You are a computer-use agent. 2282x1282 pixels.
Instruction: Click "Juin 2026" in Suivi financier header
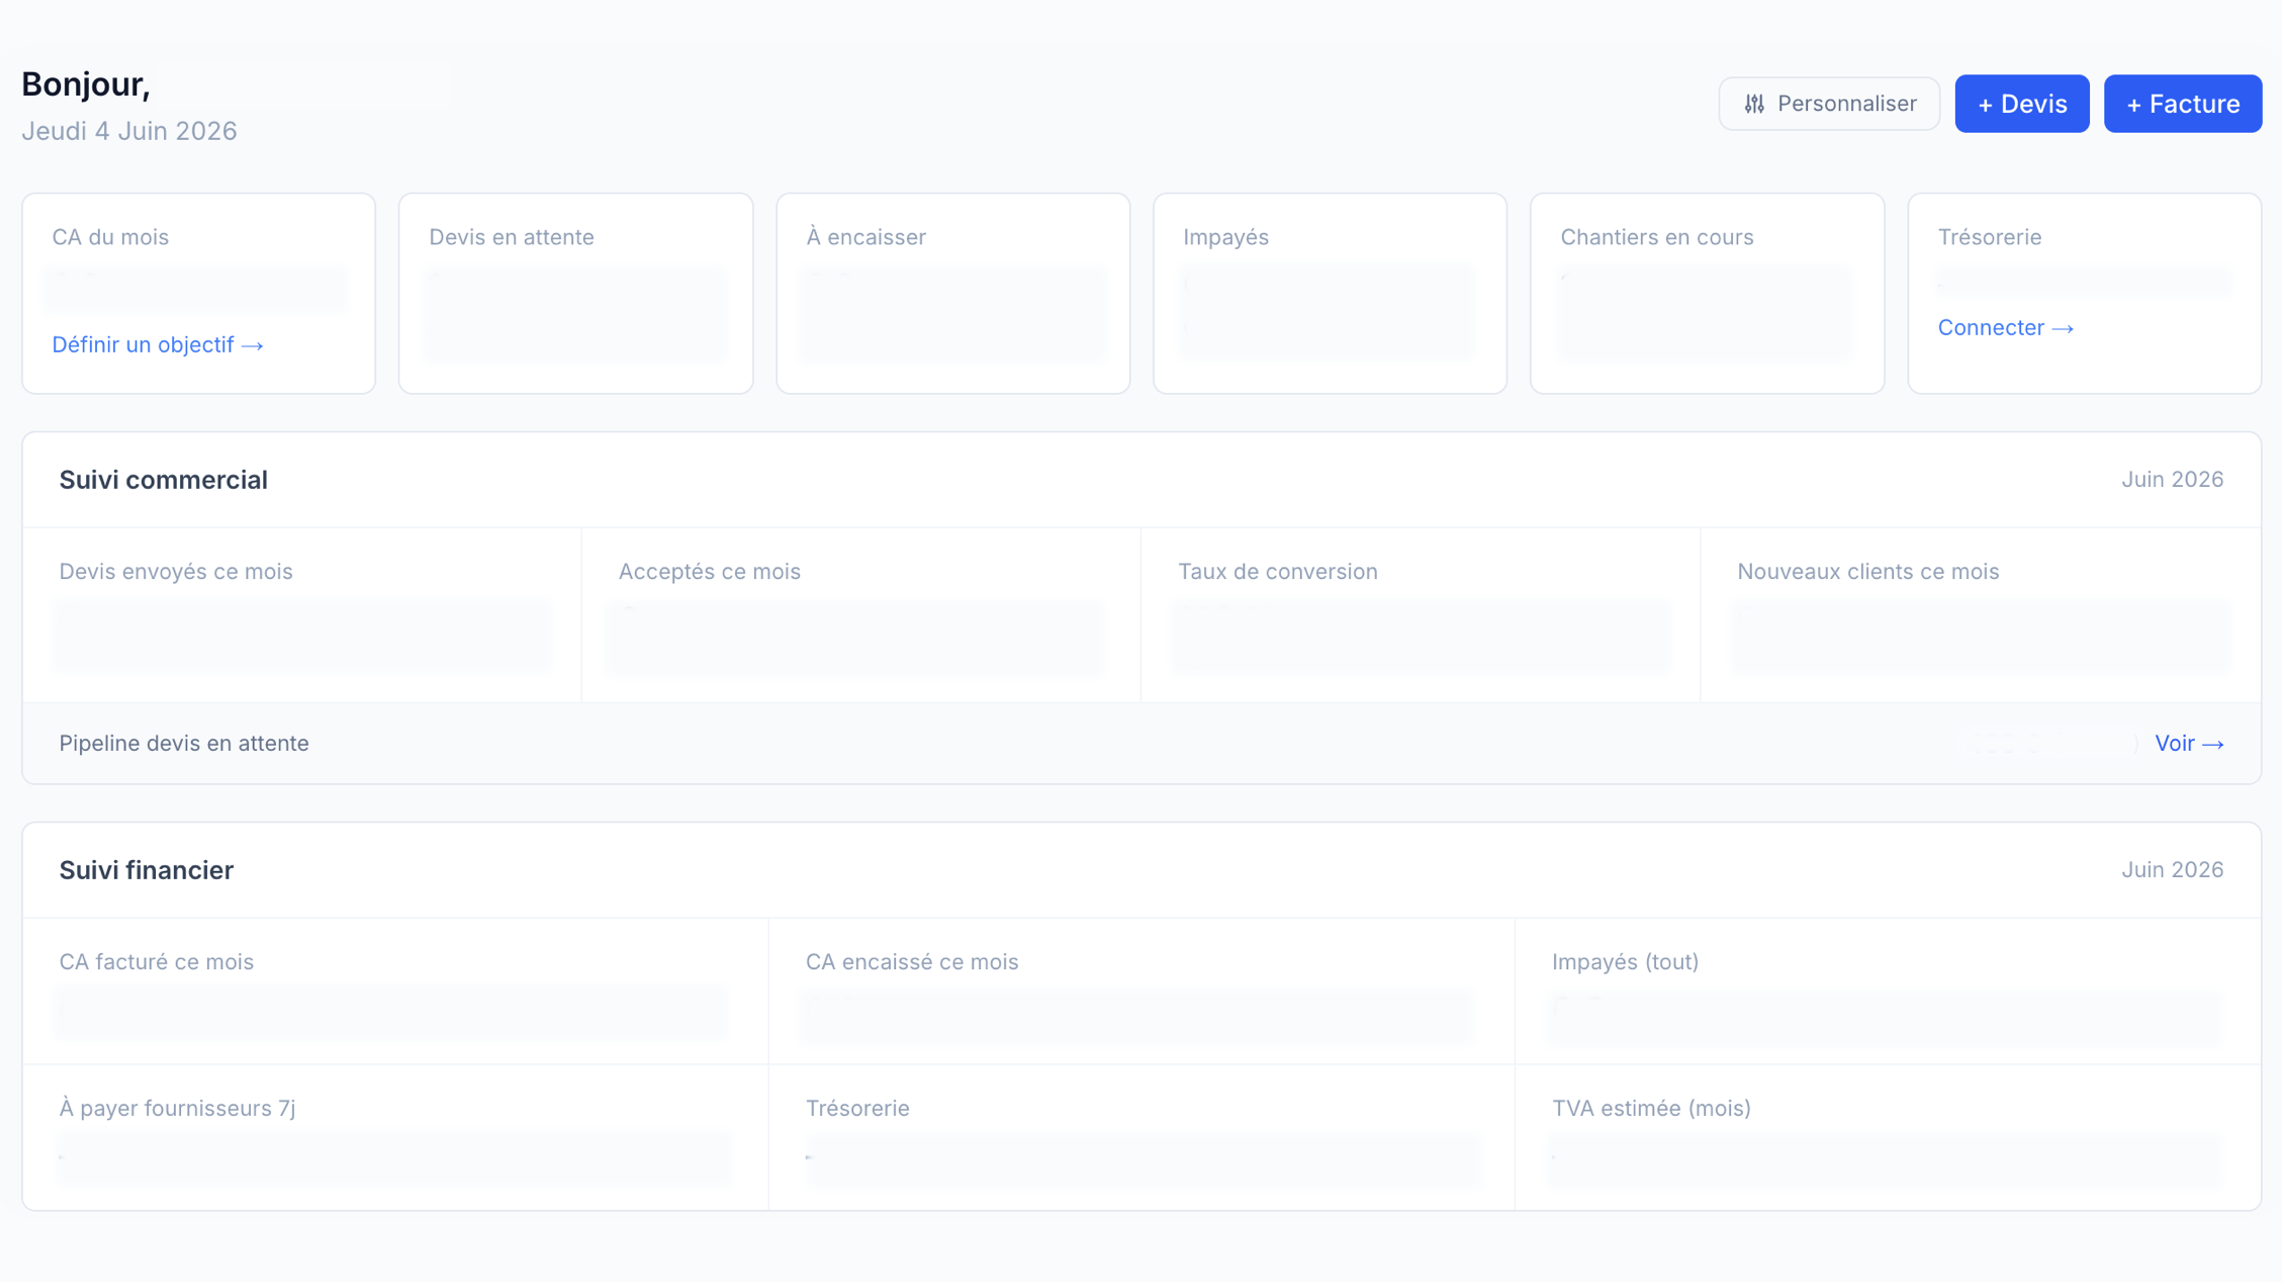click(2172, 870)
